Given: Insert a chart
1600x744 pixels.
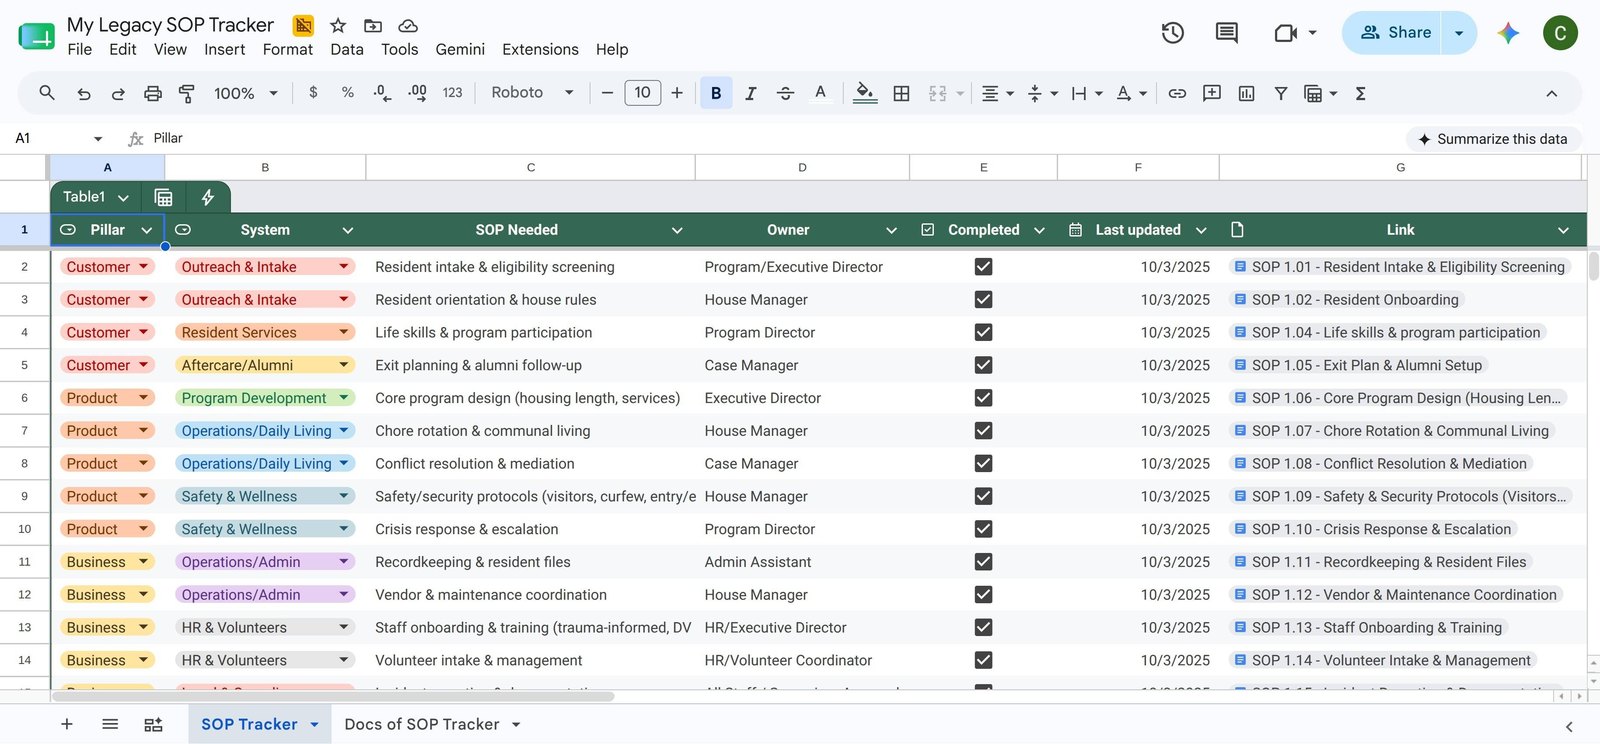Looking at the screenshot, I should click(x=1246, y=93).
